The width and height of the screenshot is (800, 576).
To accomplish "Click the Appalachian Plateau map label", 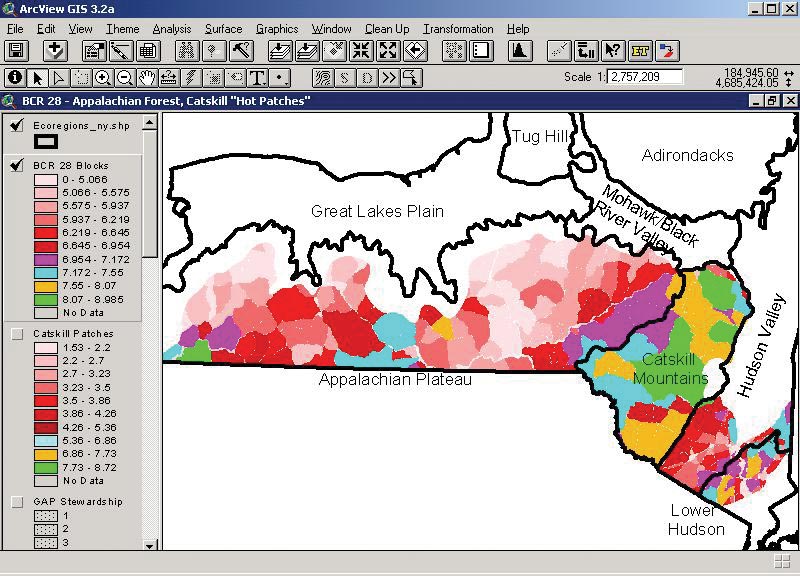I will click(395, 380).
